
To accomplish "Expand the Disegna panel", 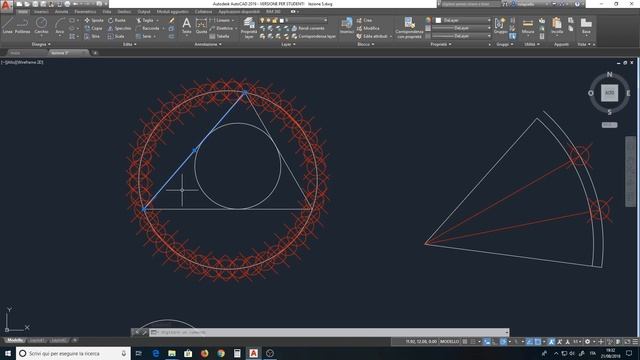I will [41, 44].
